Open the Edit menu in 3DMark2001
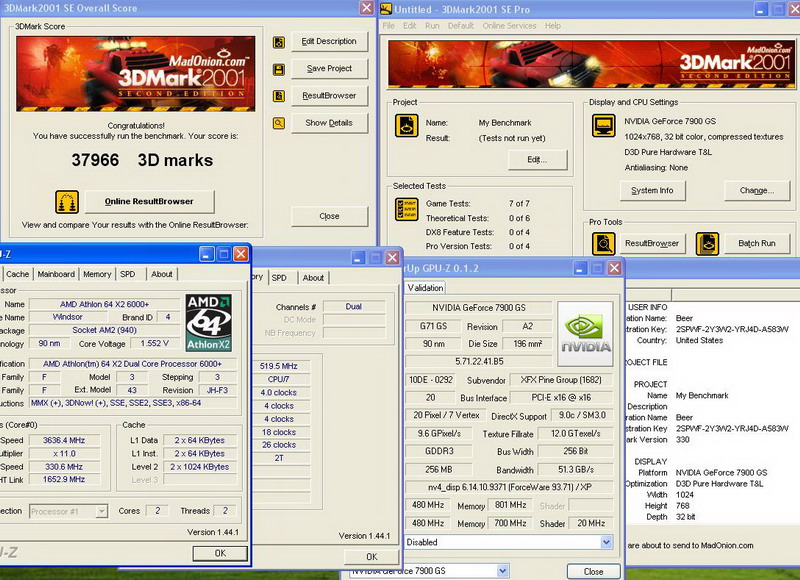Screen dimensions: 800x580 (410, 26)
